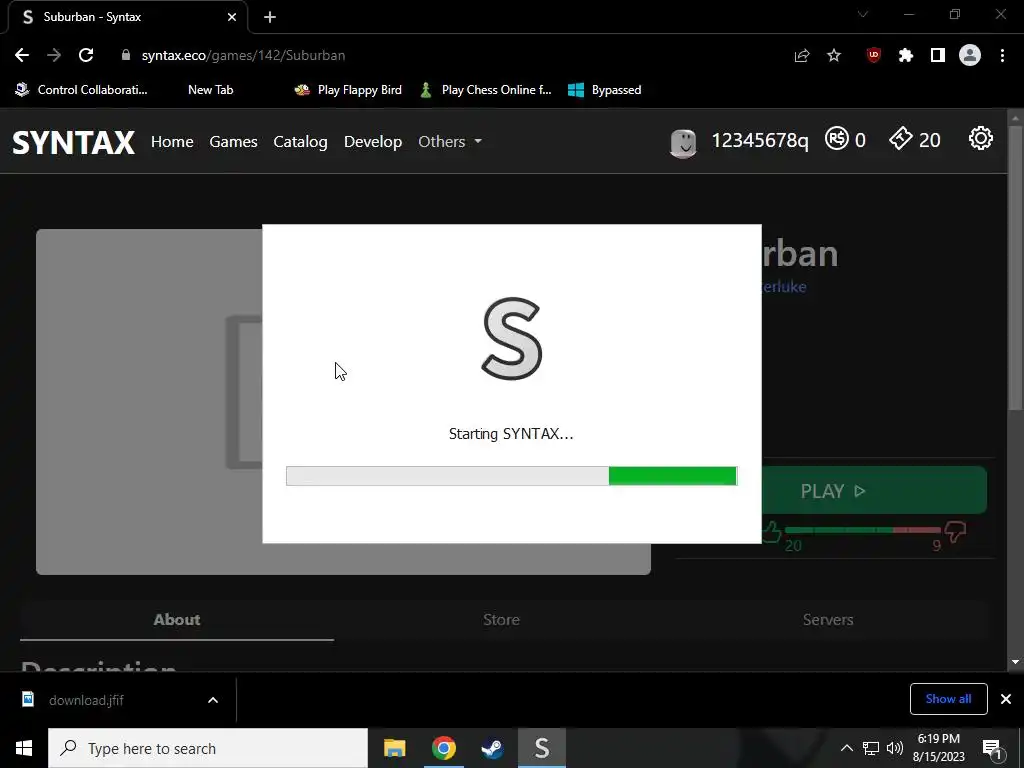The width and height of the screenshot is (1024, 768).
Task: Open the Windows Start menu
Action: point(24,748)
